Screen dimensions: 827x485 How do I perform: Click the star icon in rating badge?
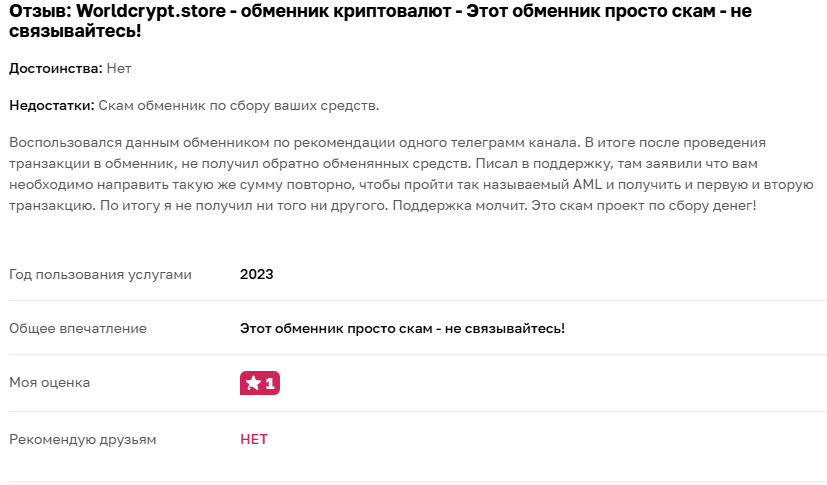coord(253,383)
